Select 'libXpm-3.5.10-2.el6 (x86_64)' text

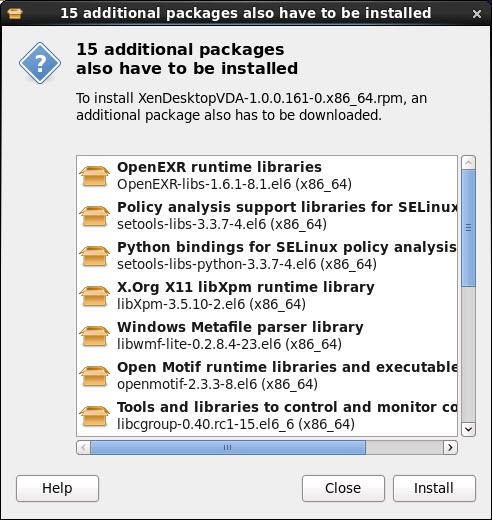point(211,304)
